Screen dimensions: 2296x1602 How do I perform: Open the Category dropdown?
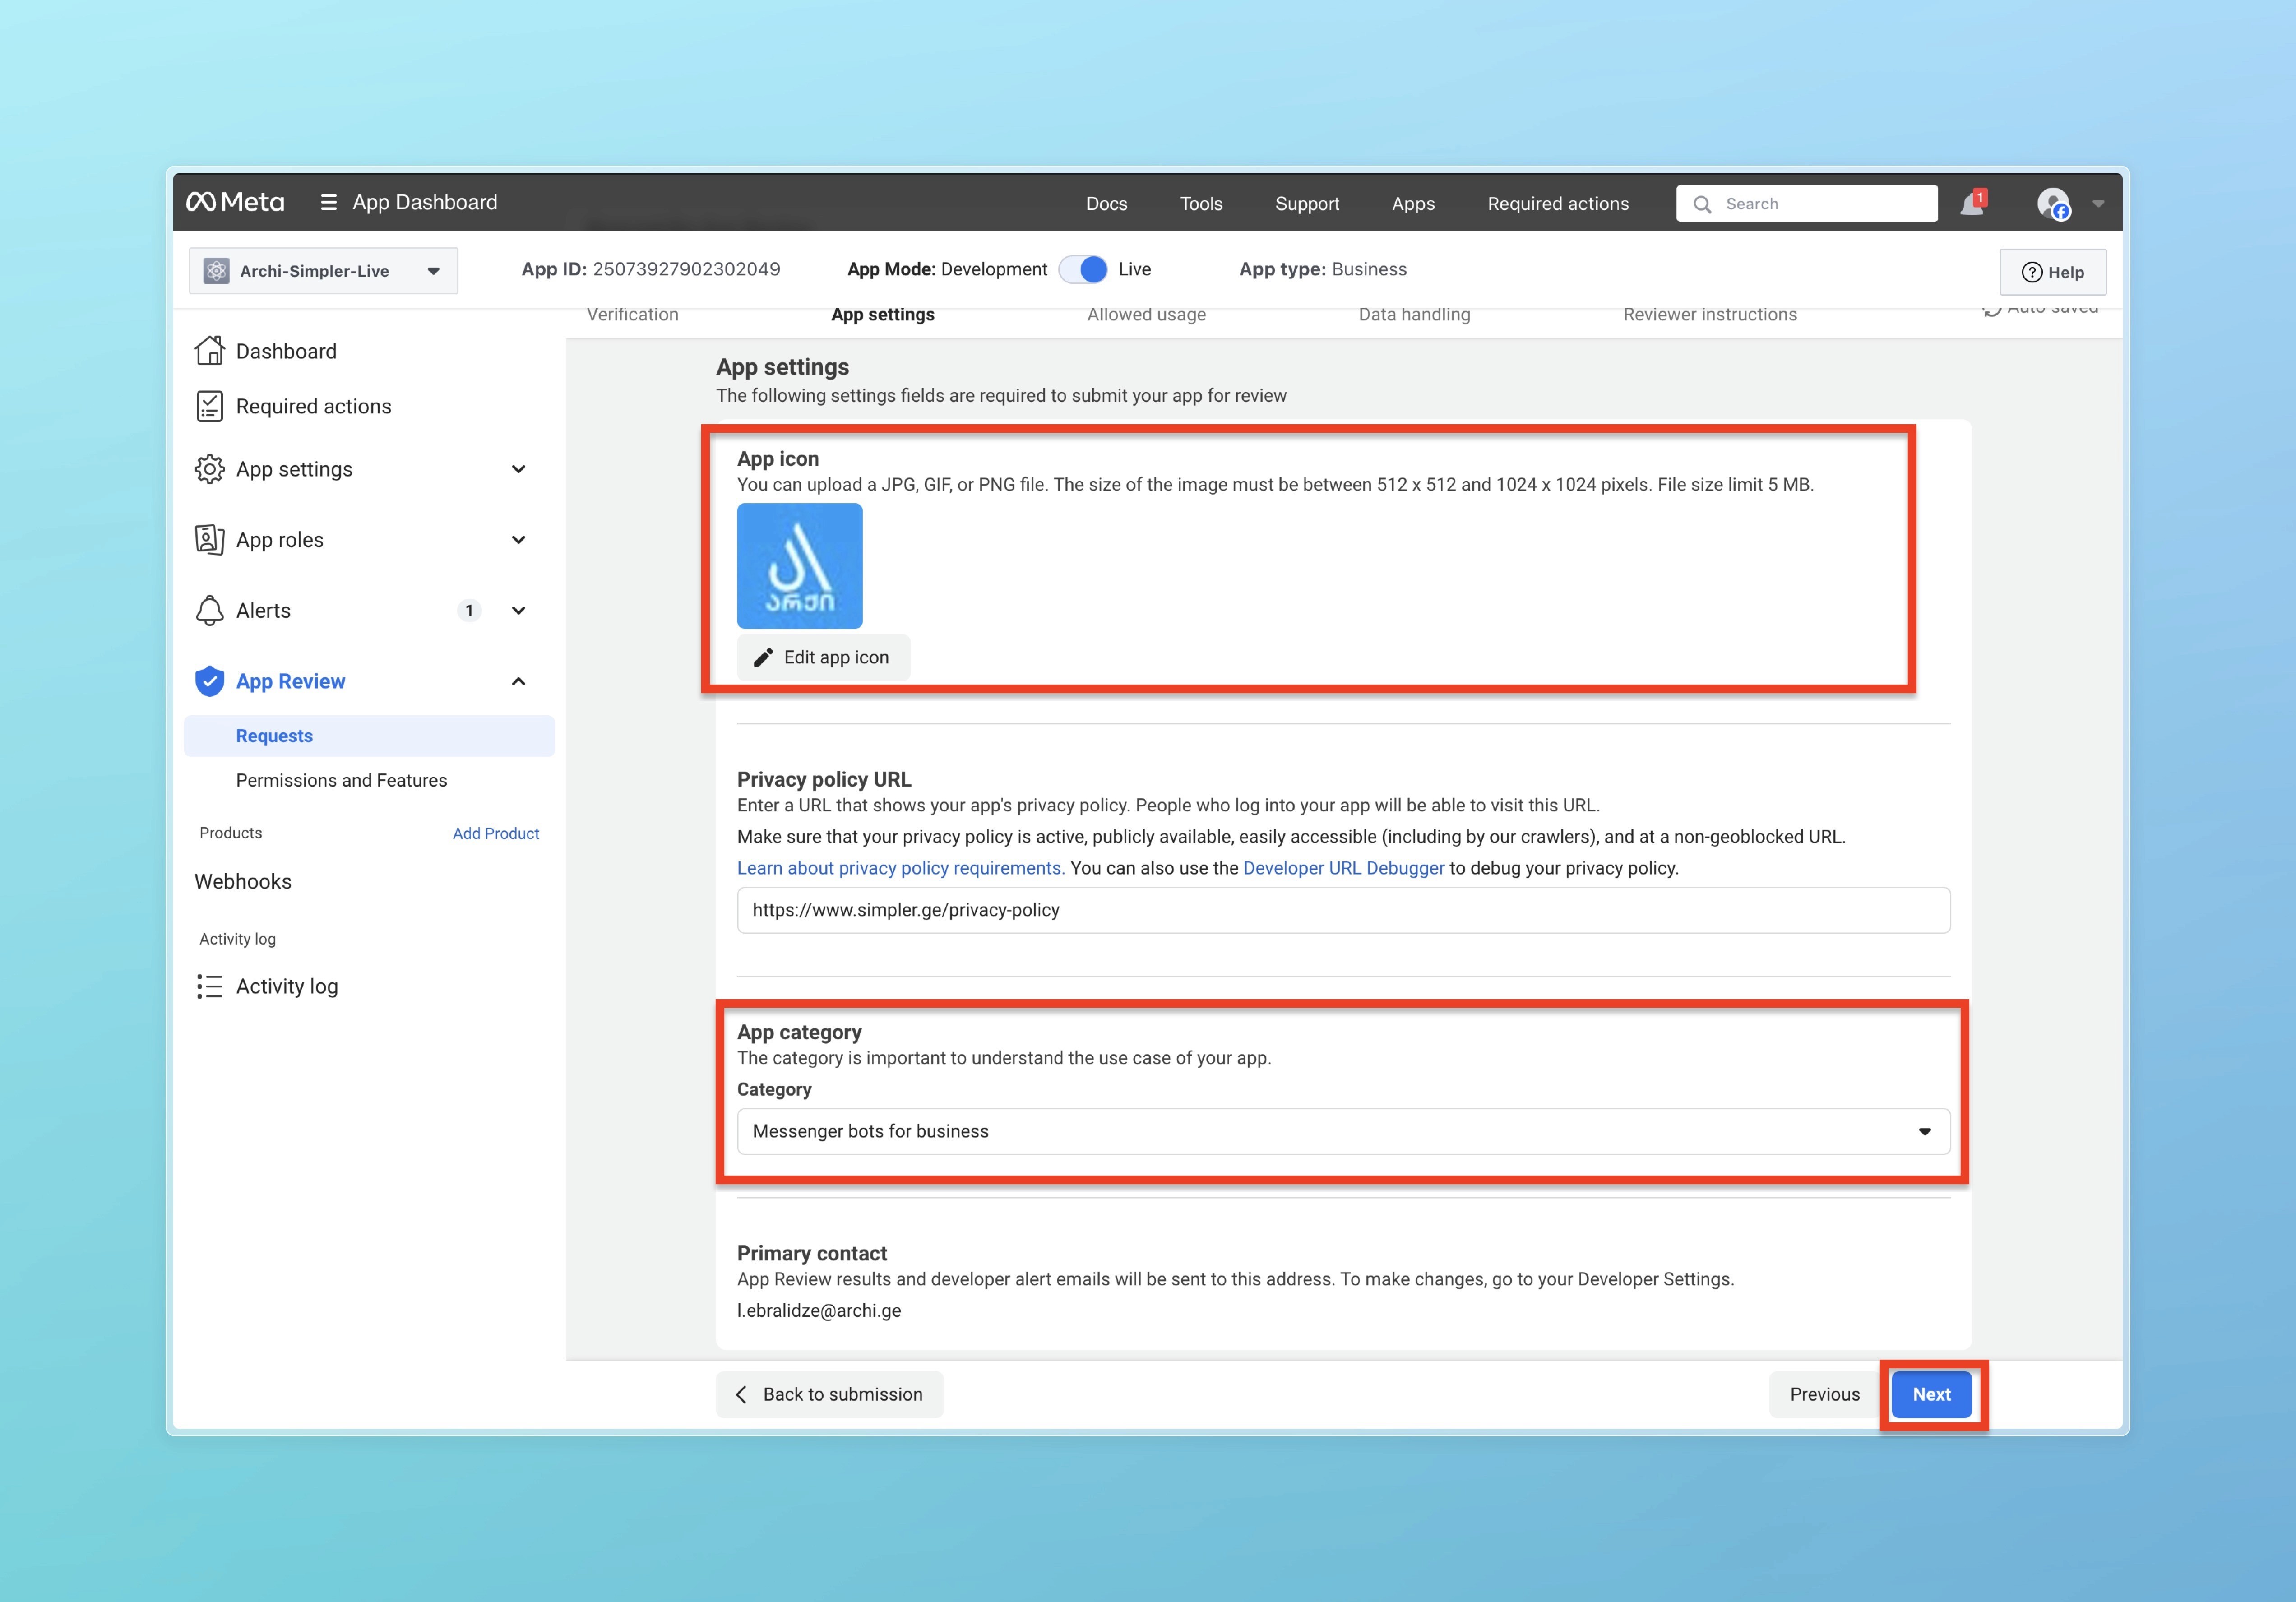(1343, 1131)
